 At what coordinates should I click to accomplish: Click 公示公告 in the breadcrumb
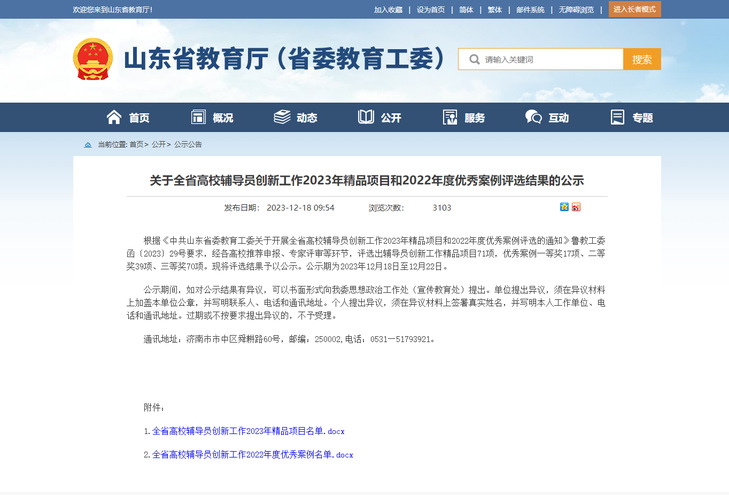pos(188,145)
